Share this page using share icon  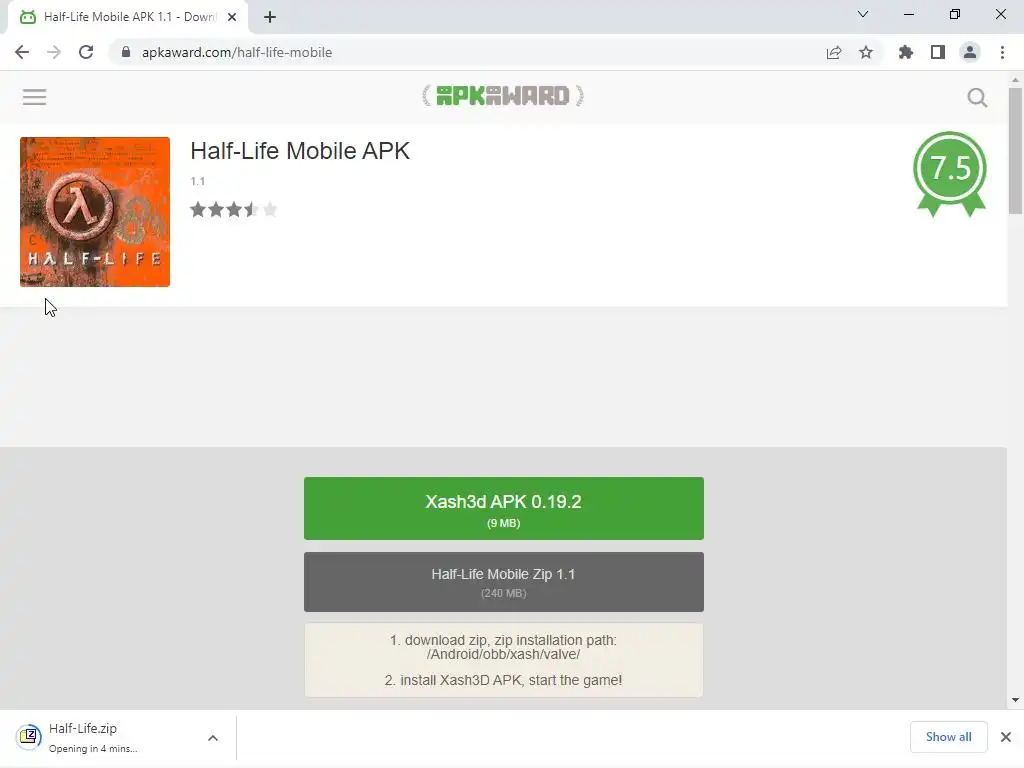pos(834,52)
